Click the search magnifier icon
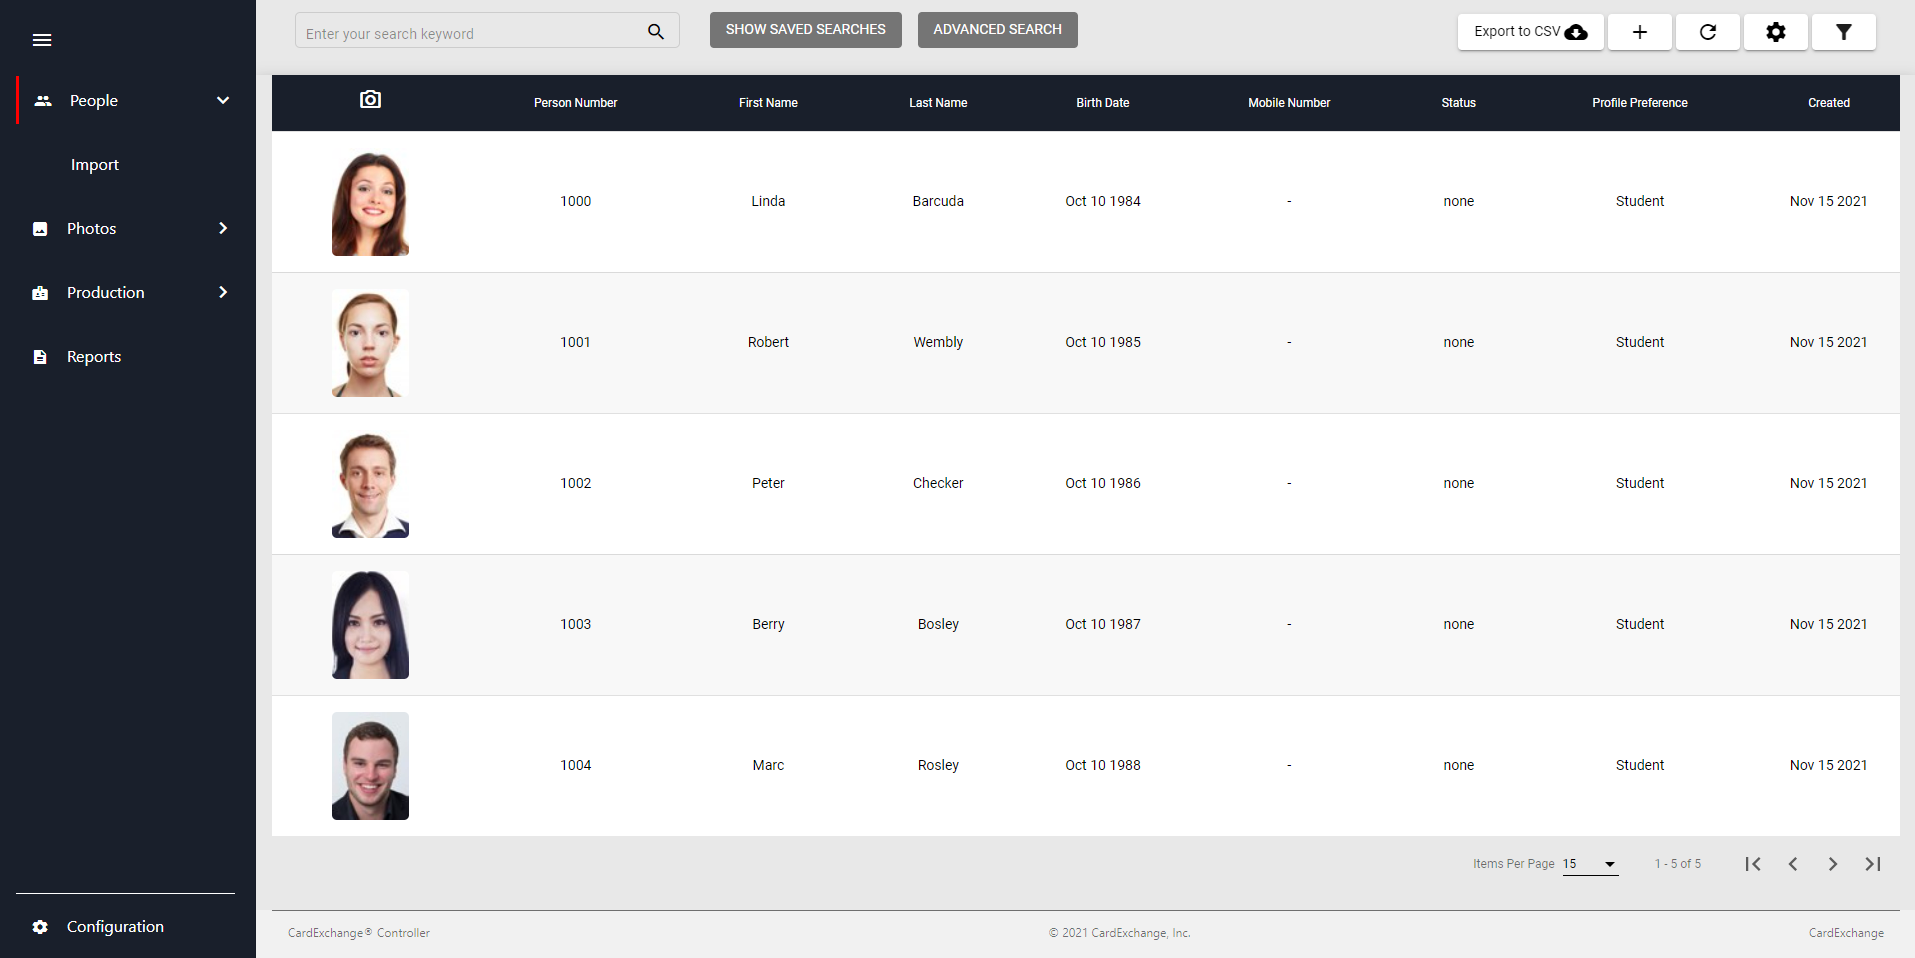The image size is (1915, 958). click(655, 32)
